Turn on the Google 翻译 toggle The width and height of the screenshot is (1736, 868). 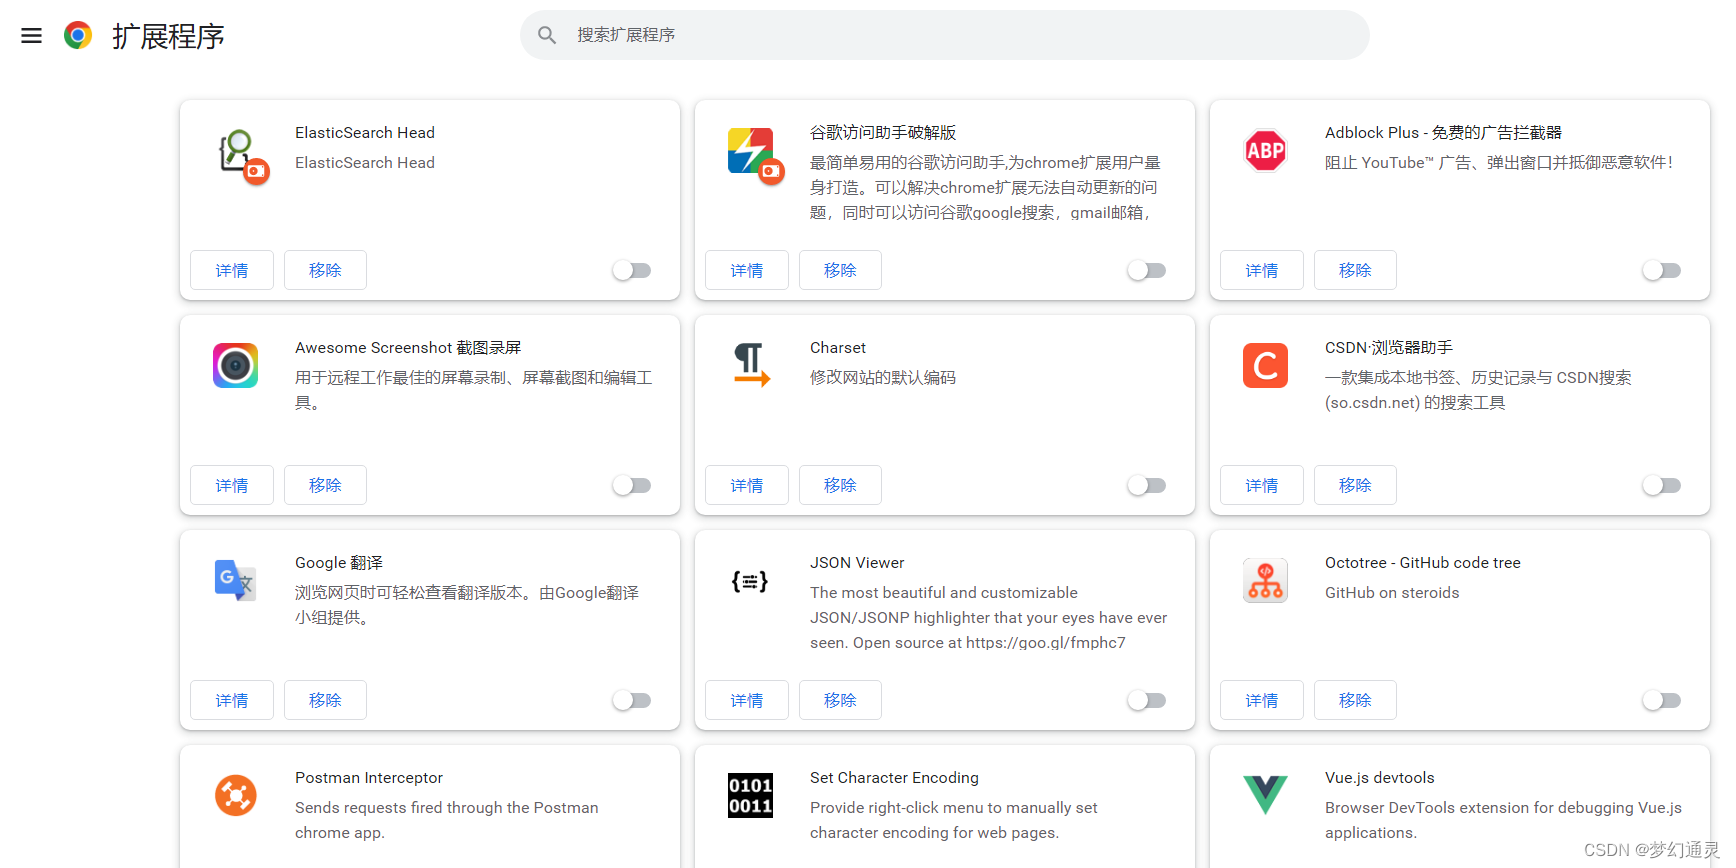(x=632, y=700)
